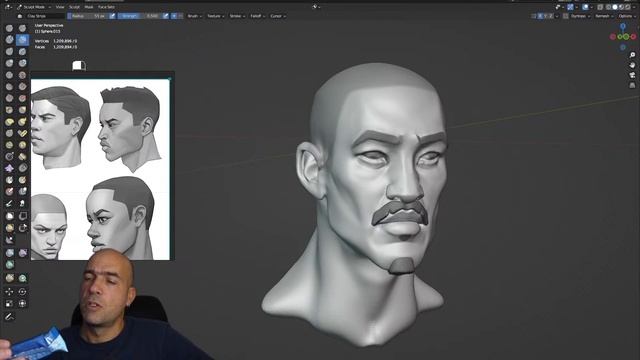The image size is (640, 360).
Task: Switch to solid viewport shading
Action: pos(615,7)
